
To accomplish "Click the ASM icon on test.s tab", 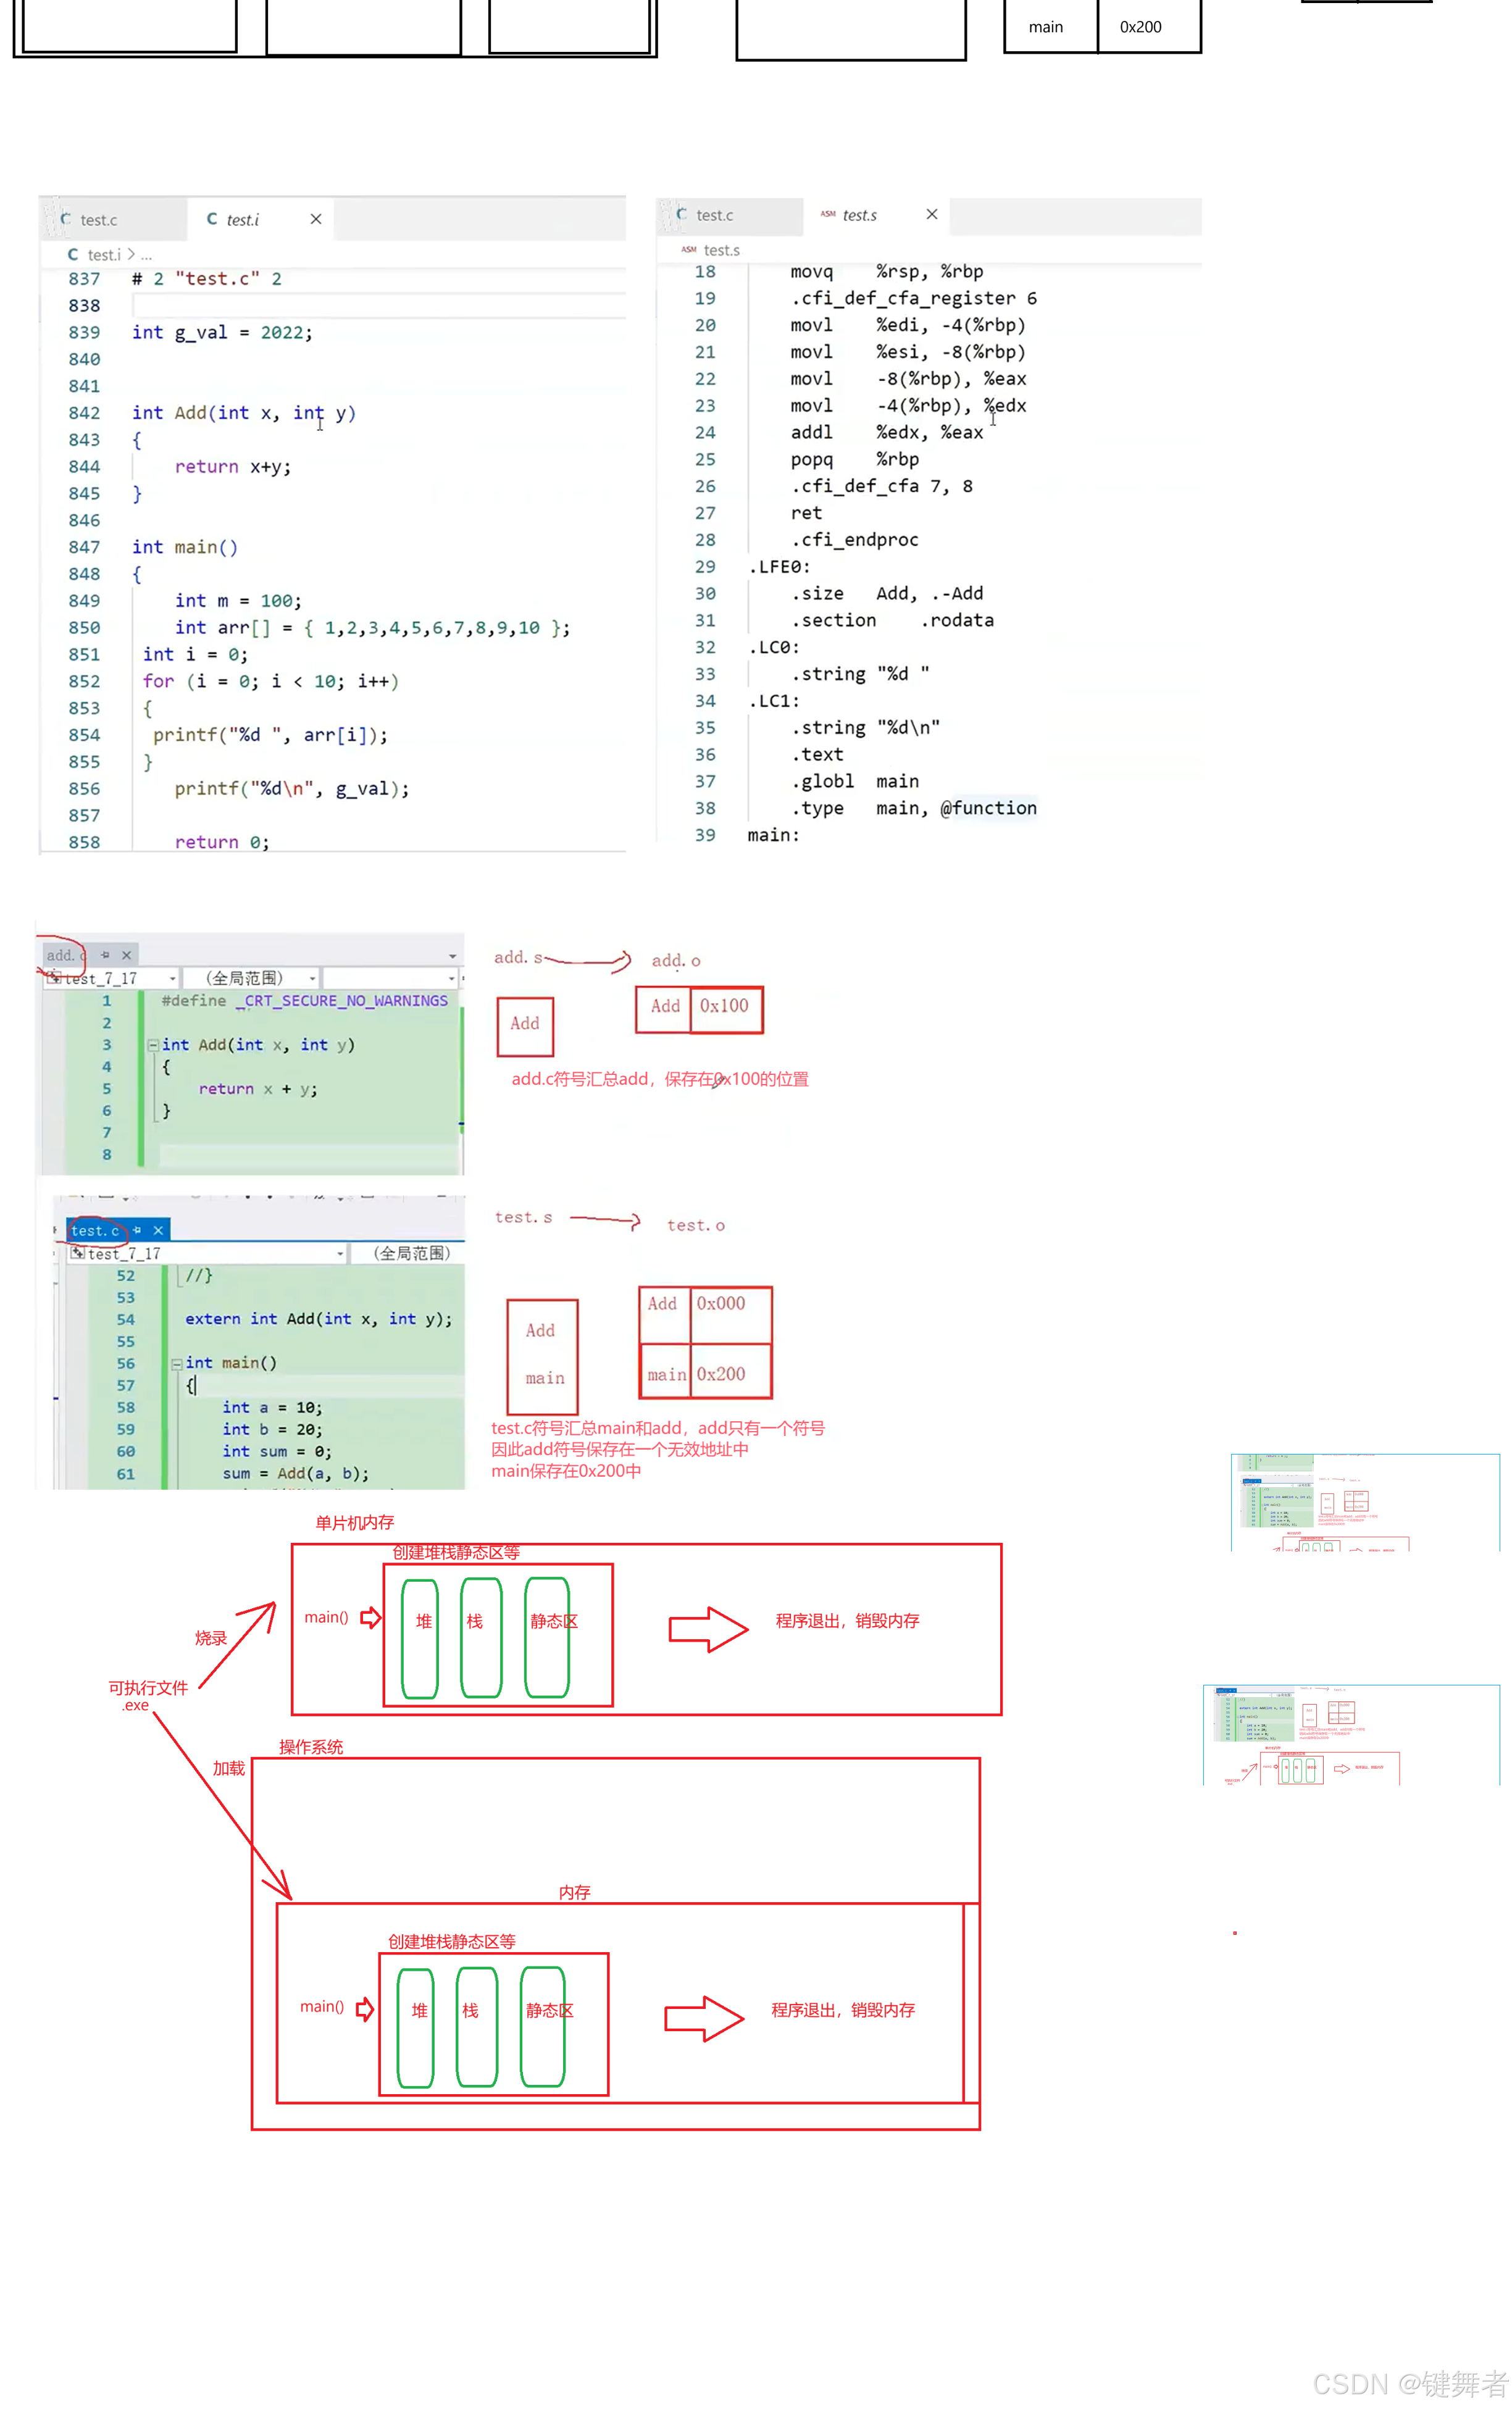I will (x=828, y=214).
